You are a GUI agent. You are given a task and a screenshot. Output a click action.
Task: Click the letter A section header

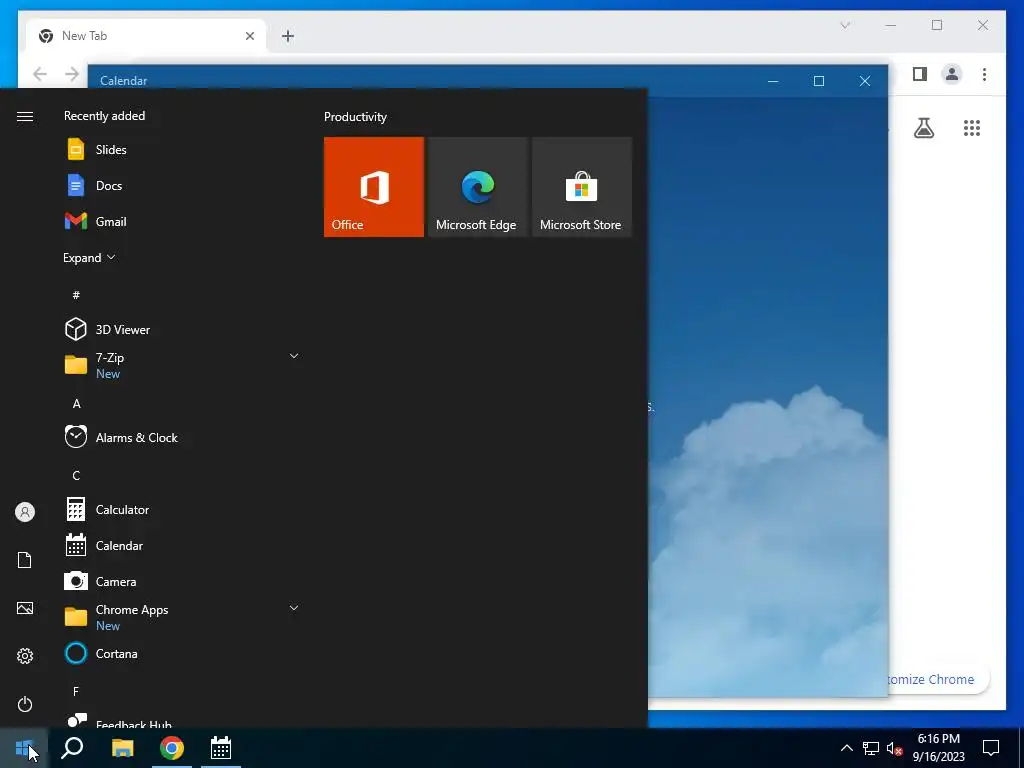(76, 404)
